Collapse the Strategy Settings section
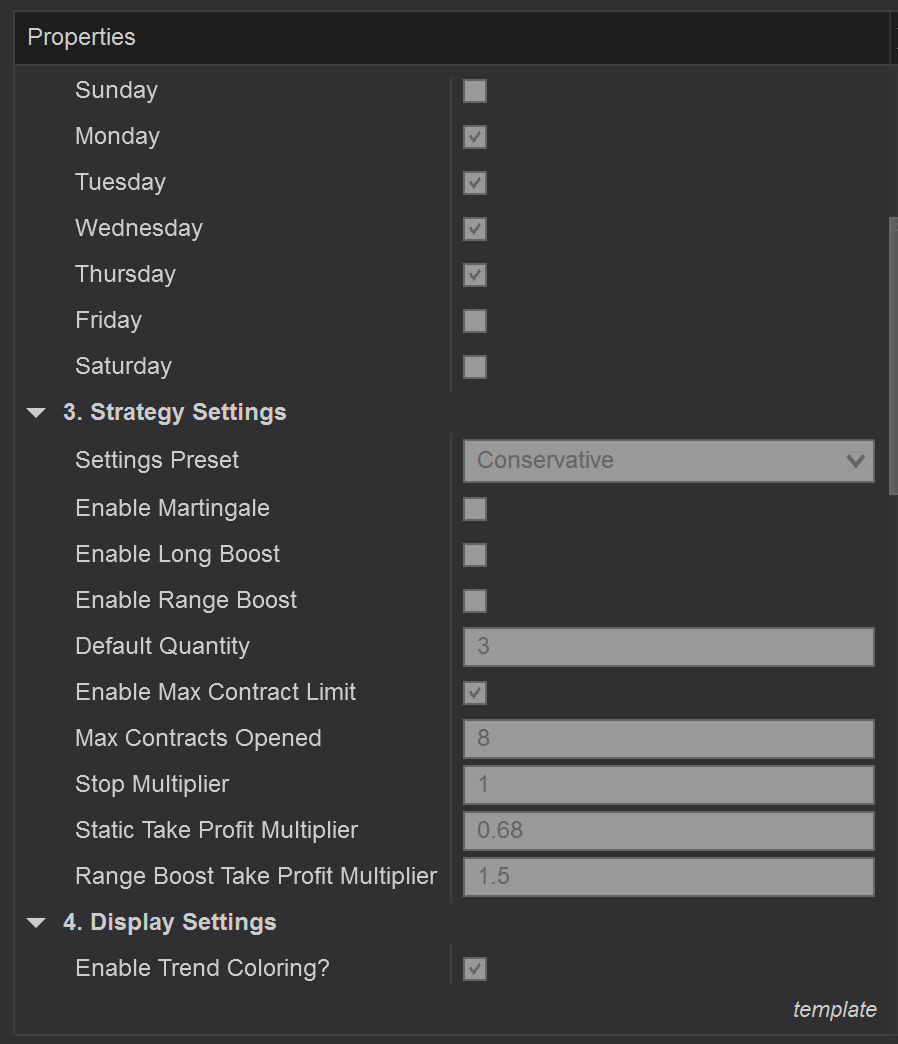Viewport: 898px width, 1044px height. pos(37,413)
